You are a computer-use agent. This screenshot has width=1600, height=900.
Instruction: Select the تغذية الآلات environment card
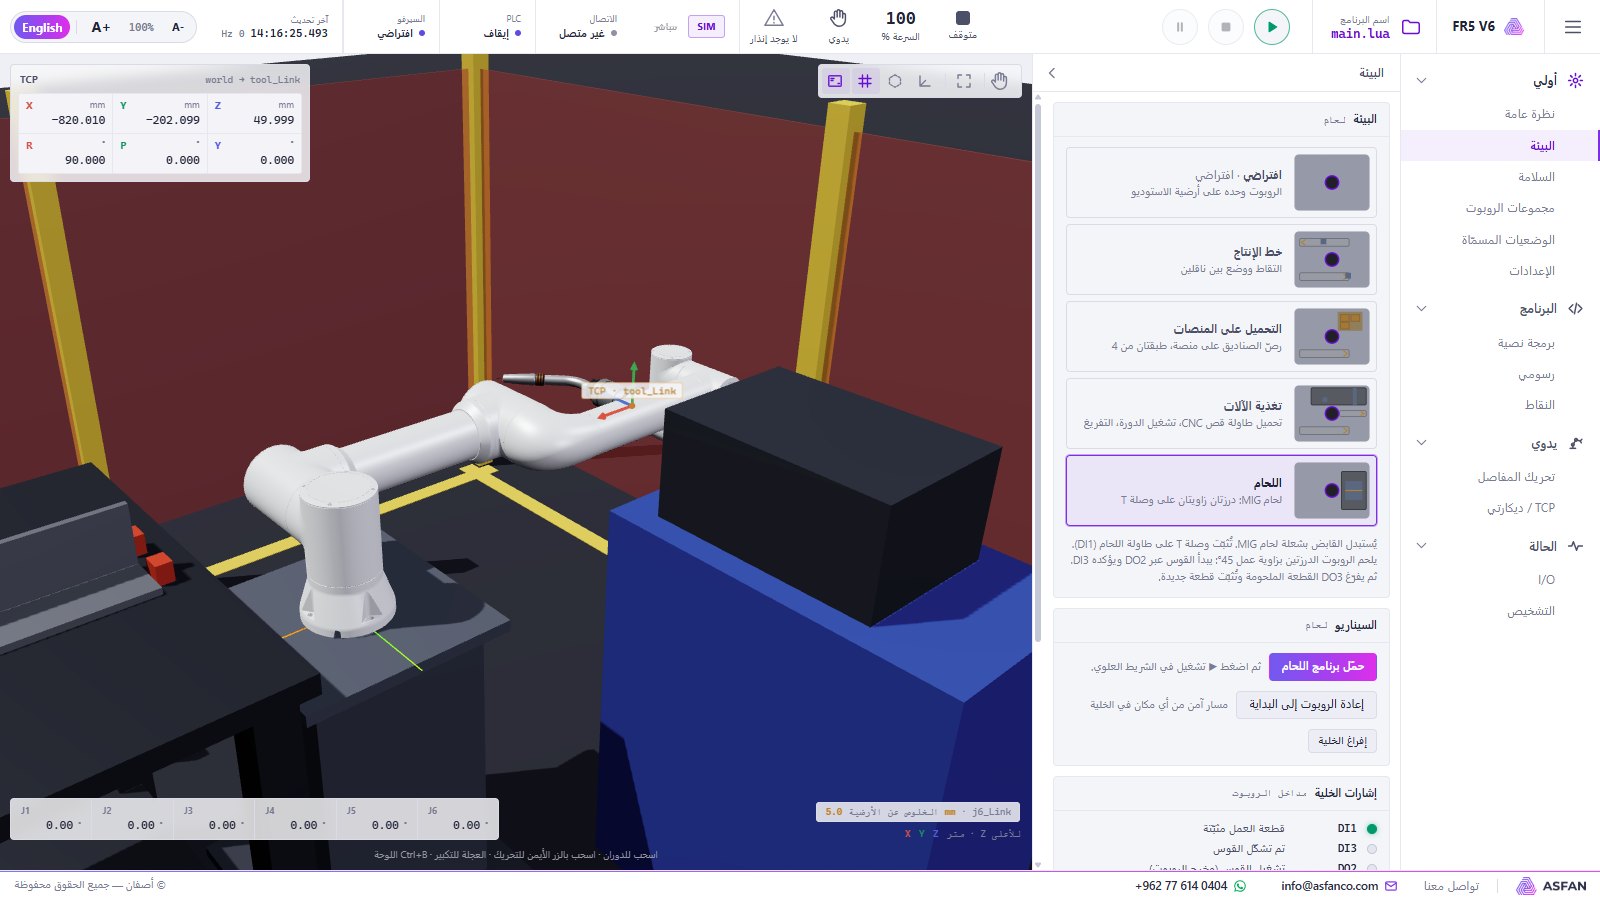pos(1221,414)
